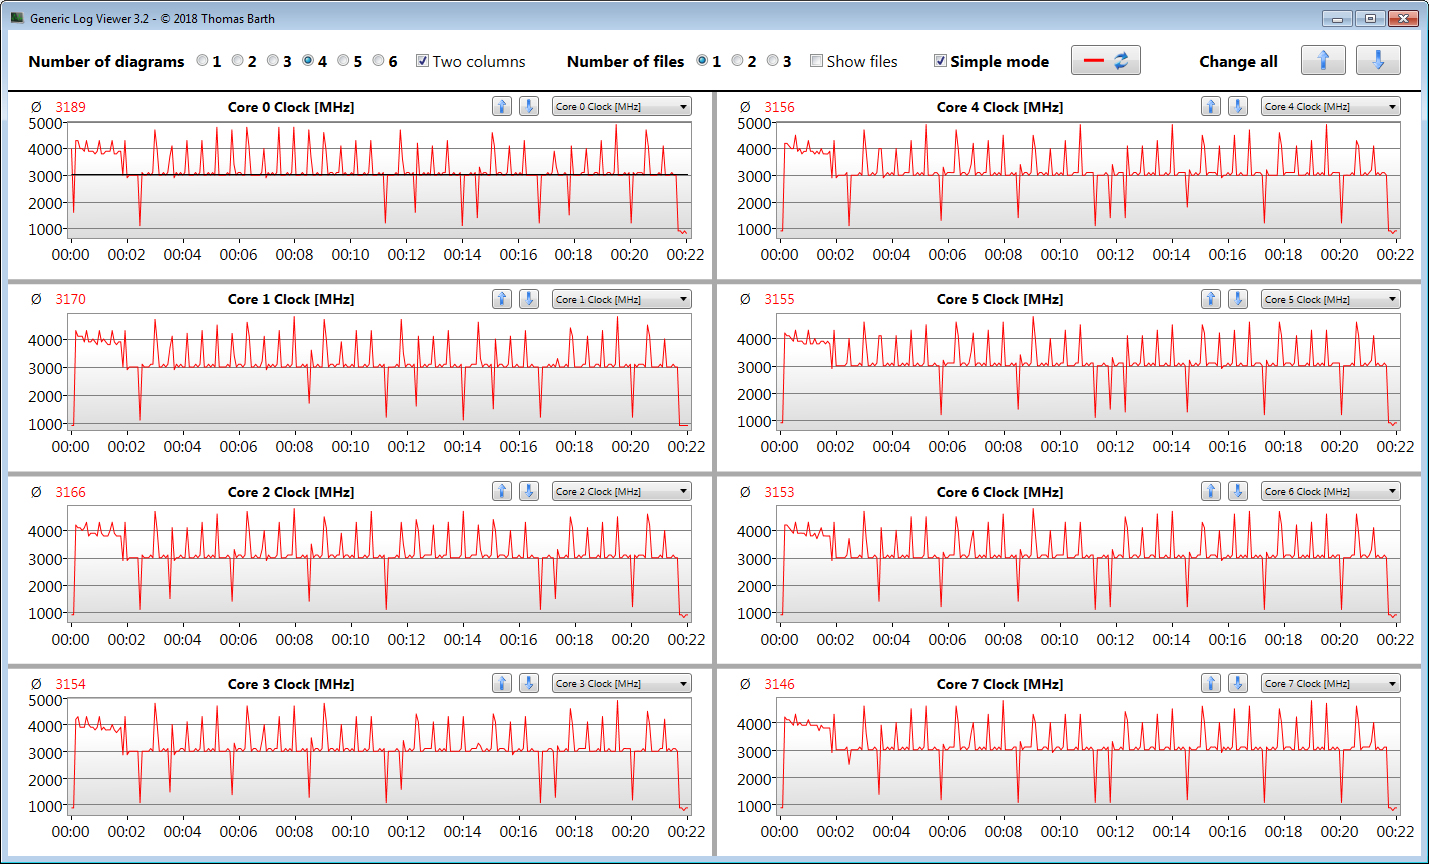1429x864 pixels.
Task: Click the Change all up arrow icon
Action: [x=1322, y=60]
